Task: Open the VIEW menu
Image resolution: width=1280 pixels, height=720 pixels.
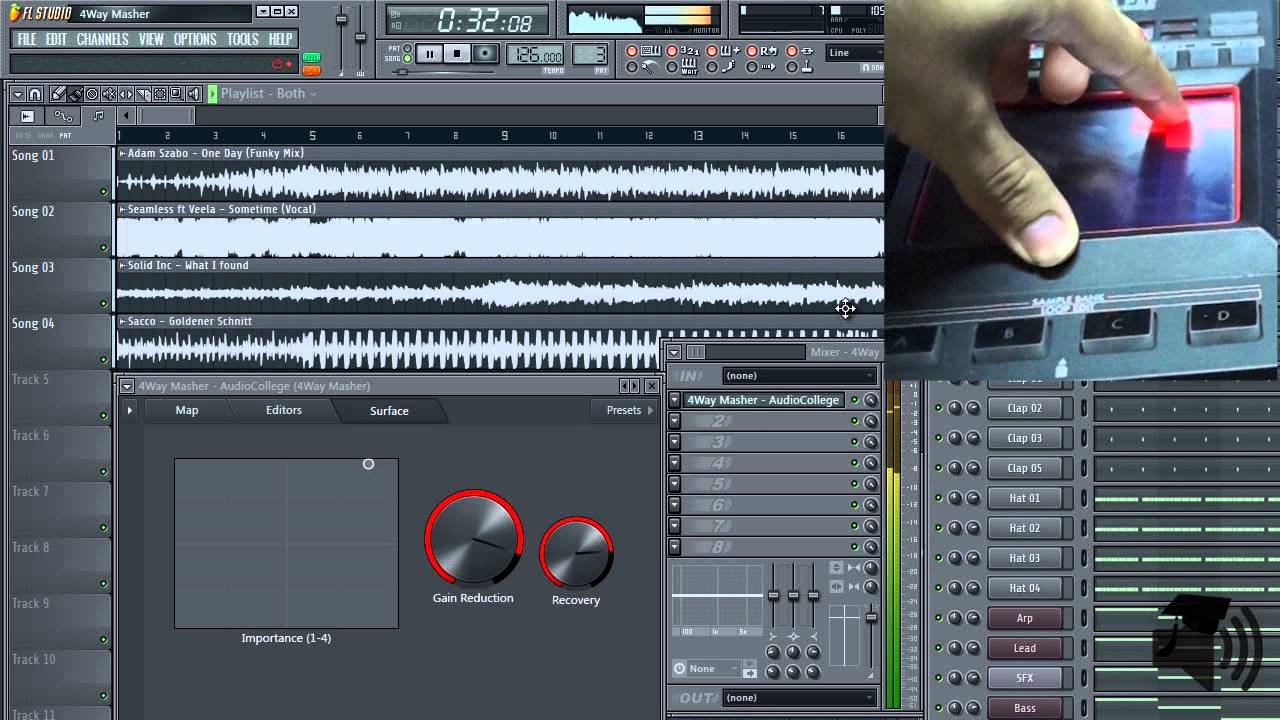Action: point(151,39)
